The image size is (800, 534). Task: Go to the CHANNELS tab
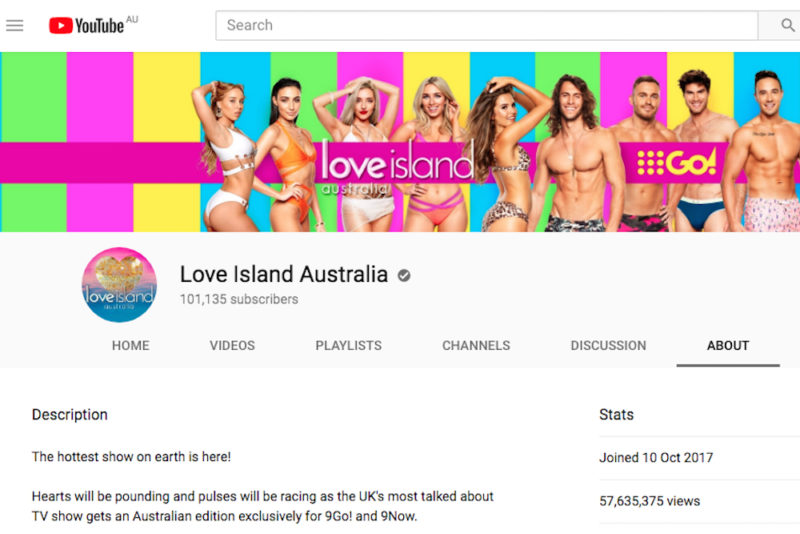click(x=476, y=345)
